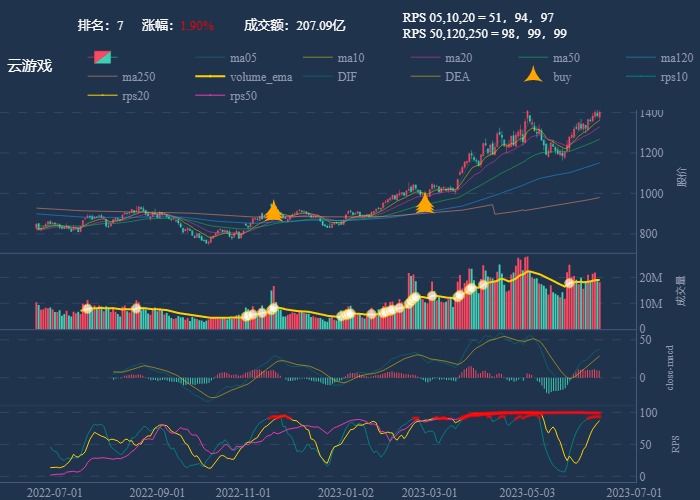Click the 云游戏 chart title
The width and height of the screenshot is (700, 500).
tap(29, 66)
